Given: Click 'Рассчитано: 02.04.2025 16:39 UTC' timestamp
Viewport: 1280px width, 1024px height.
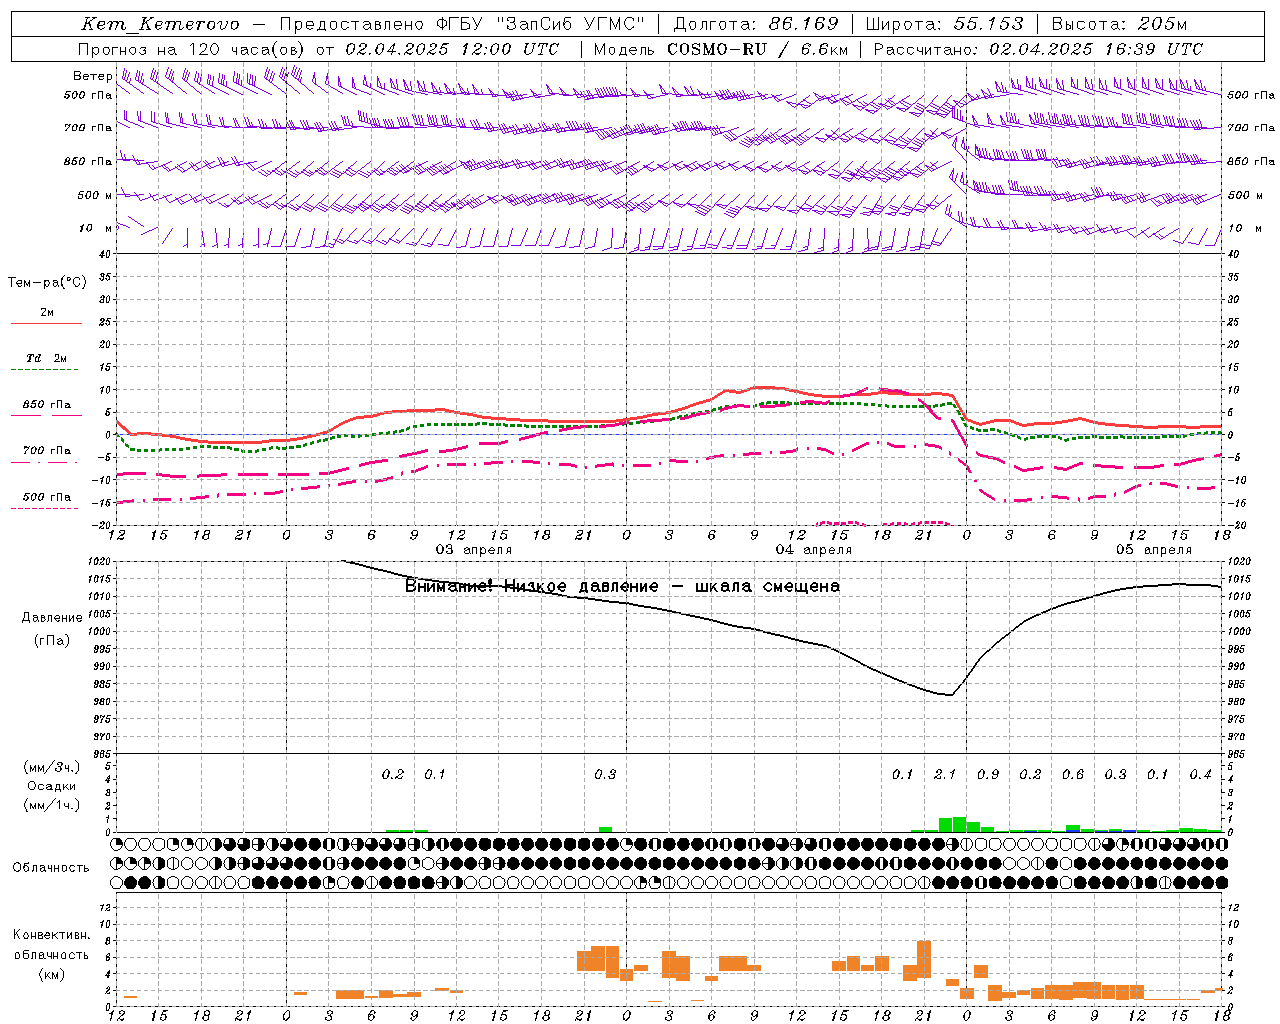Looking at the screenshot, I should 1038,49.
